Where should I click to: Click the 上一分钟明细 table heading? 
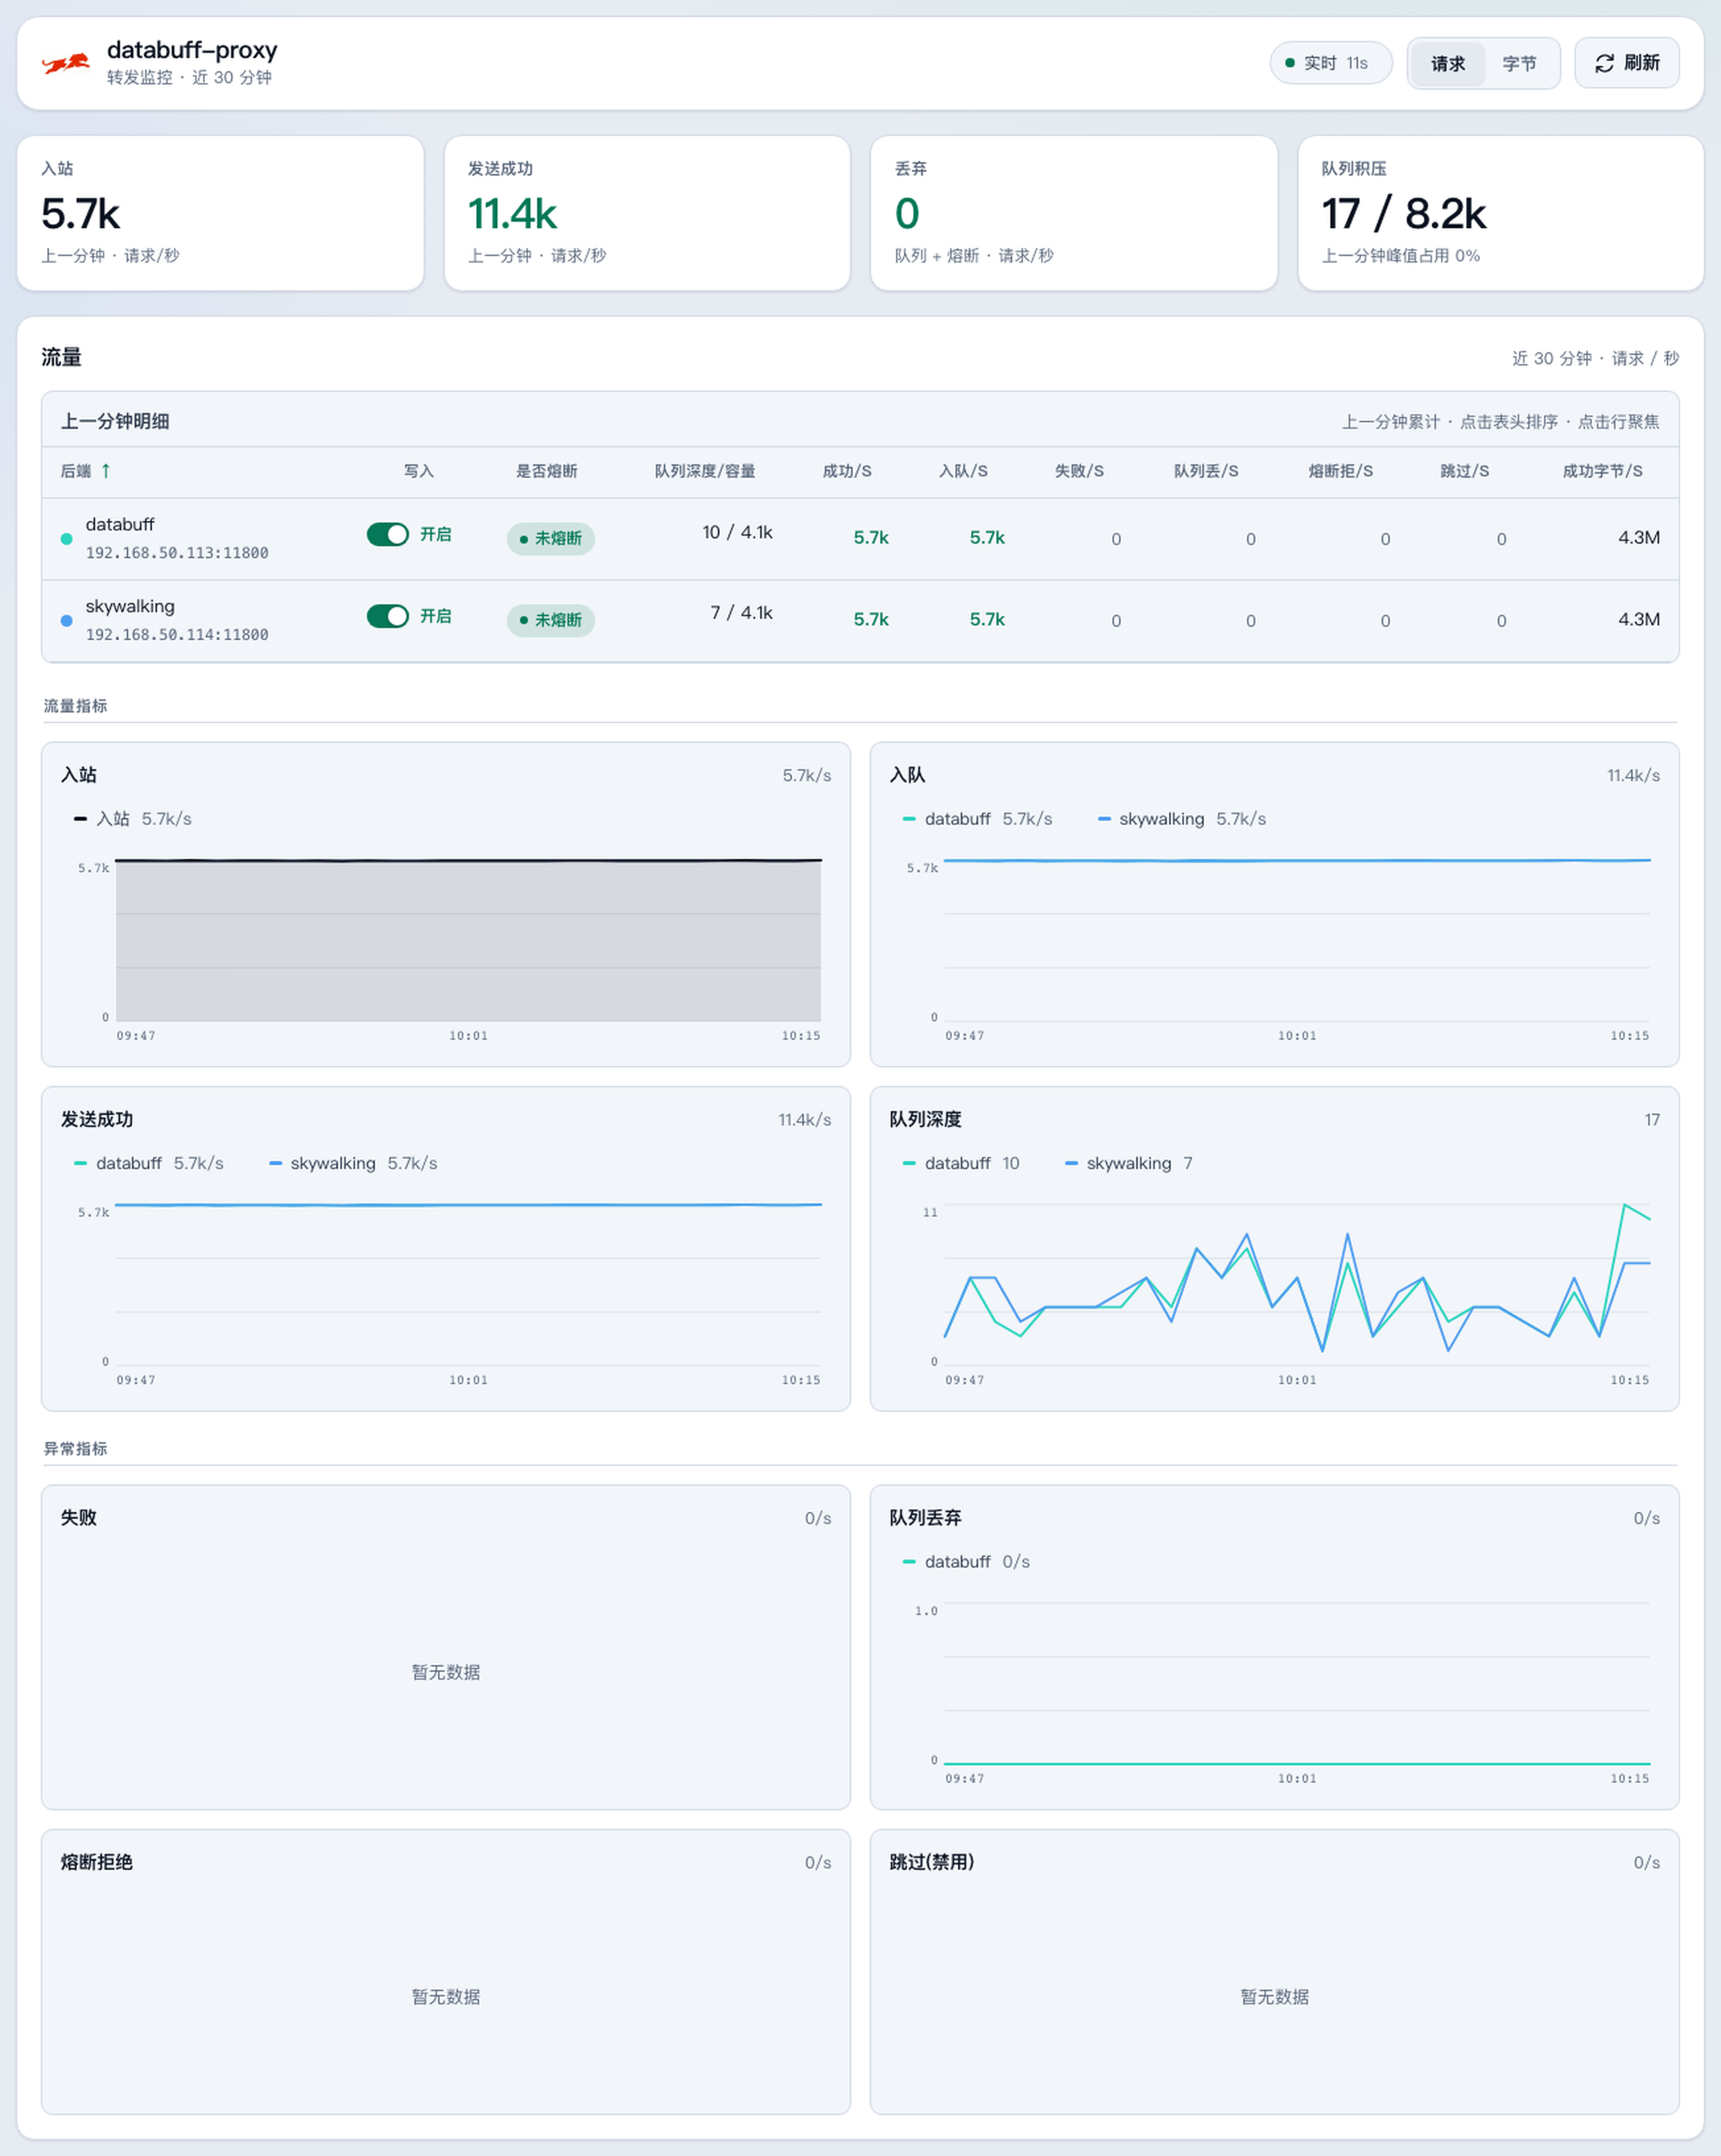pyautogui.click(x=115, y=422)
